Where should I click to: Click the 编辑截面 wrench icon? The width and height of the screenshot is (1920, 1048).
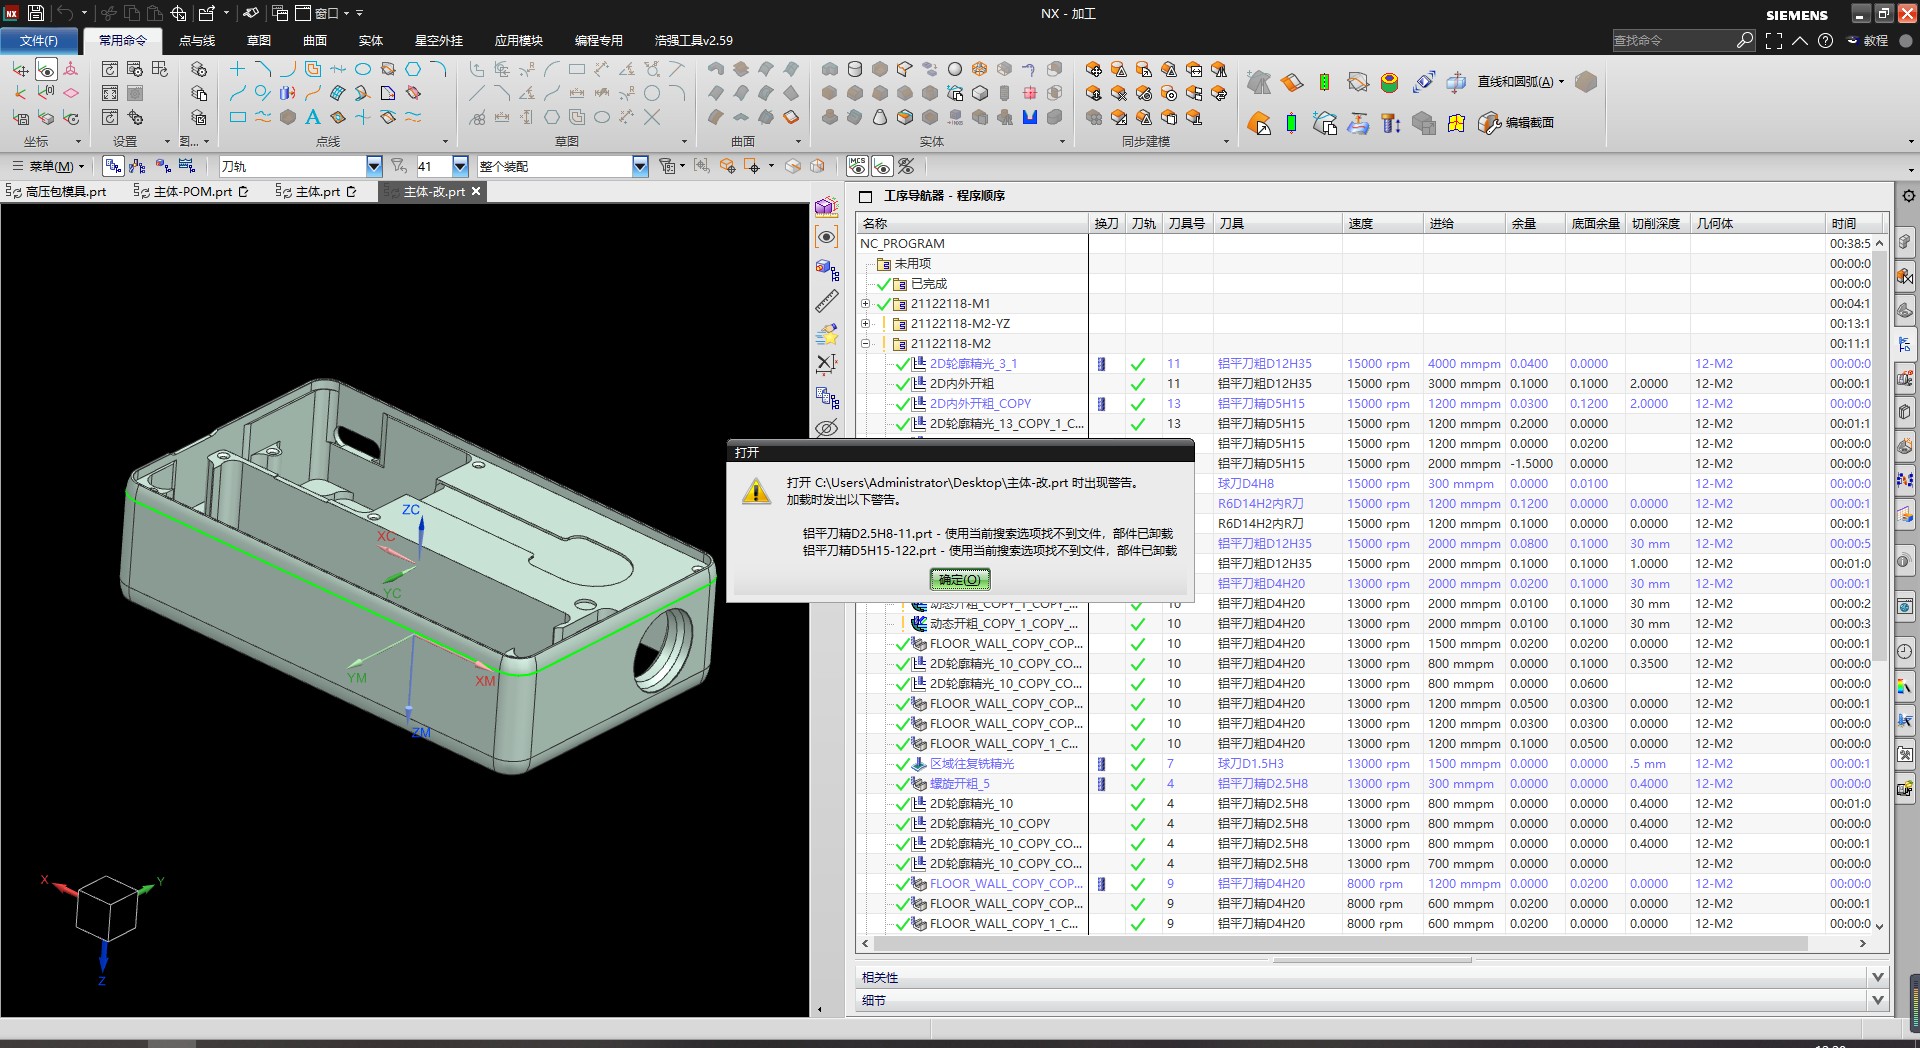[1489, 123]
